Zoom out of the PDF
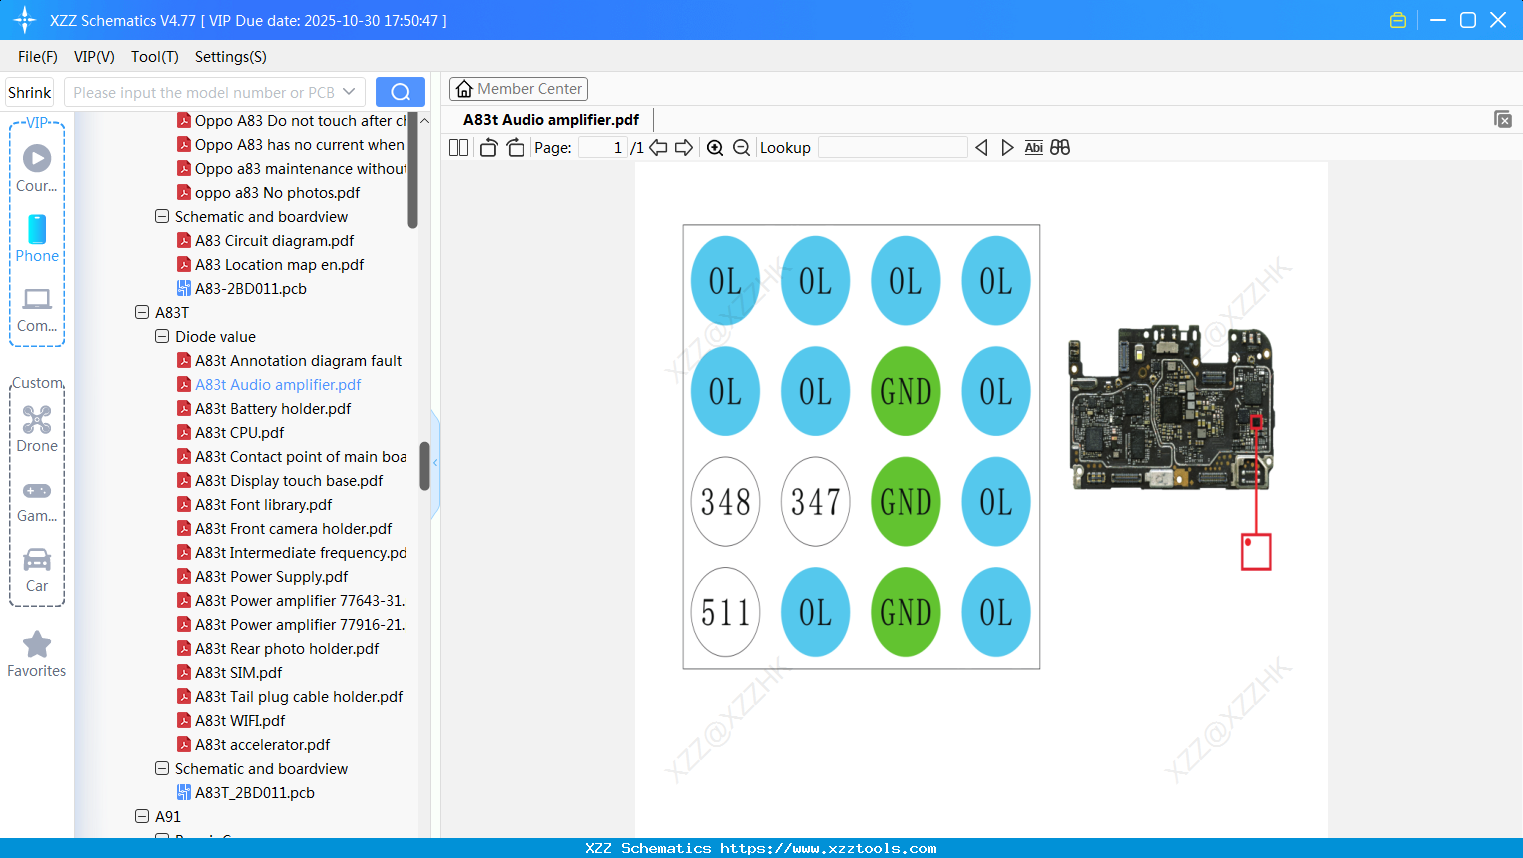 (741, 148)
